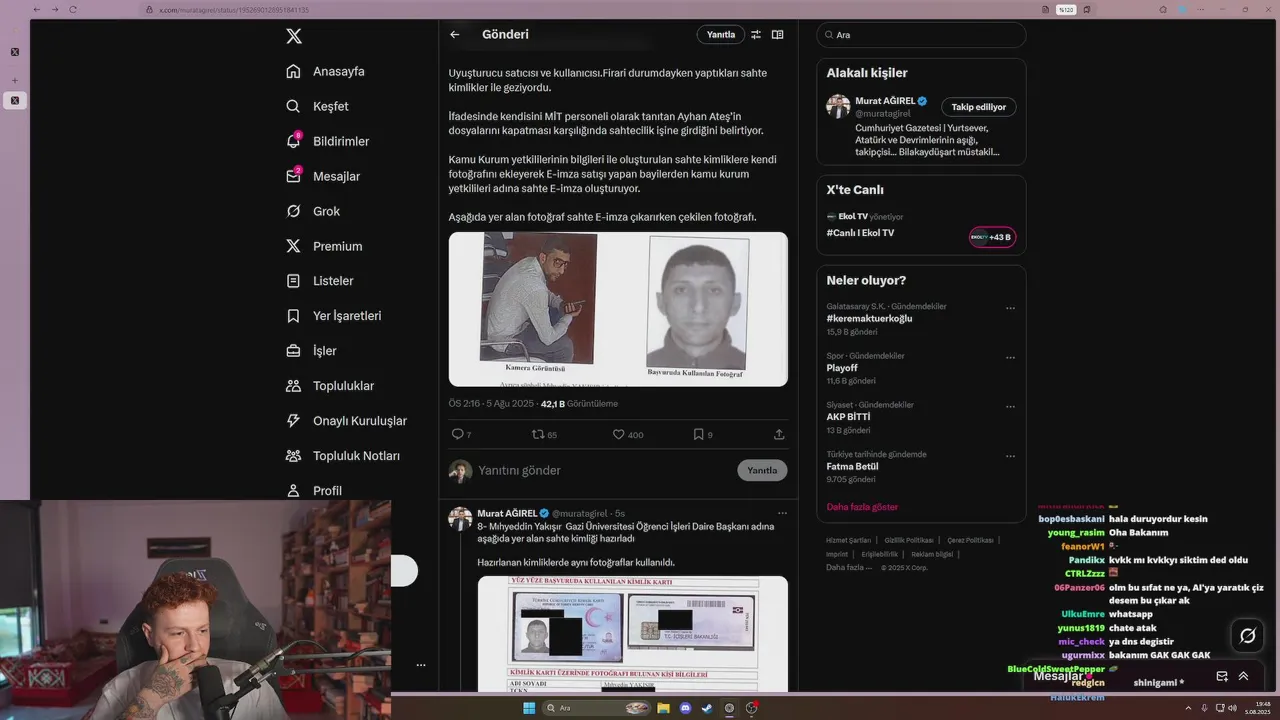Click the back arrow next to Gönderi
The width and height of the screenshot is (1280, 720).
(x=455, y=34)
